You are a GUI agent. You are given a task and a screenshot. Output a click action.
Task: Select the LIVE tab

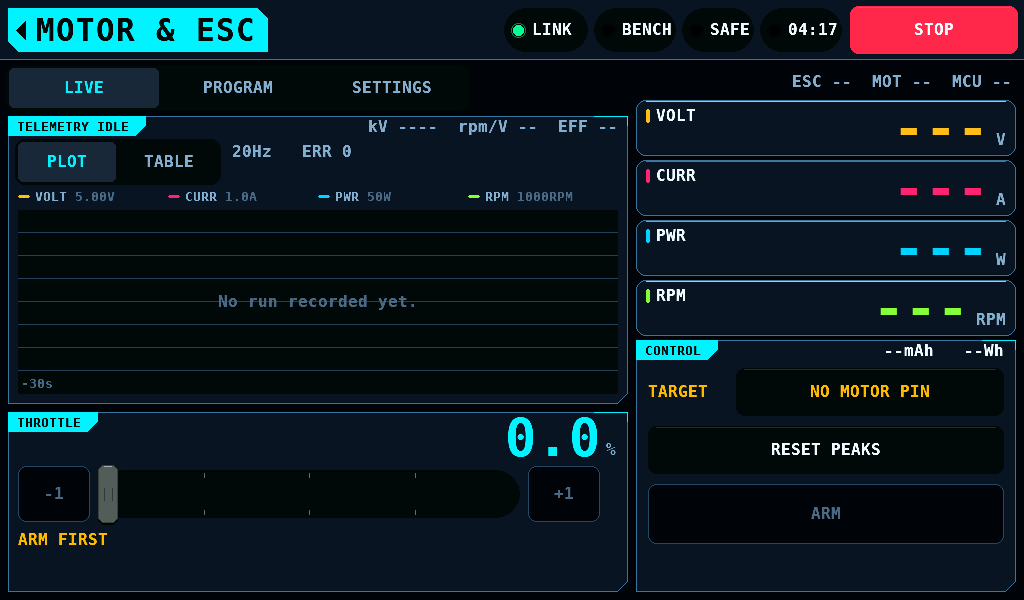click(x=84, y=87)
